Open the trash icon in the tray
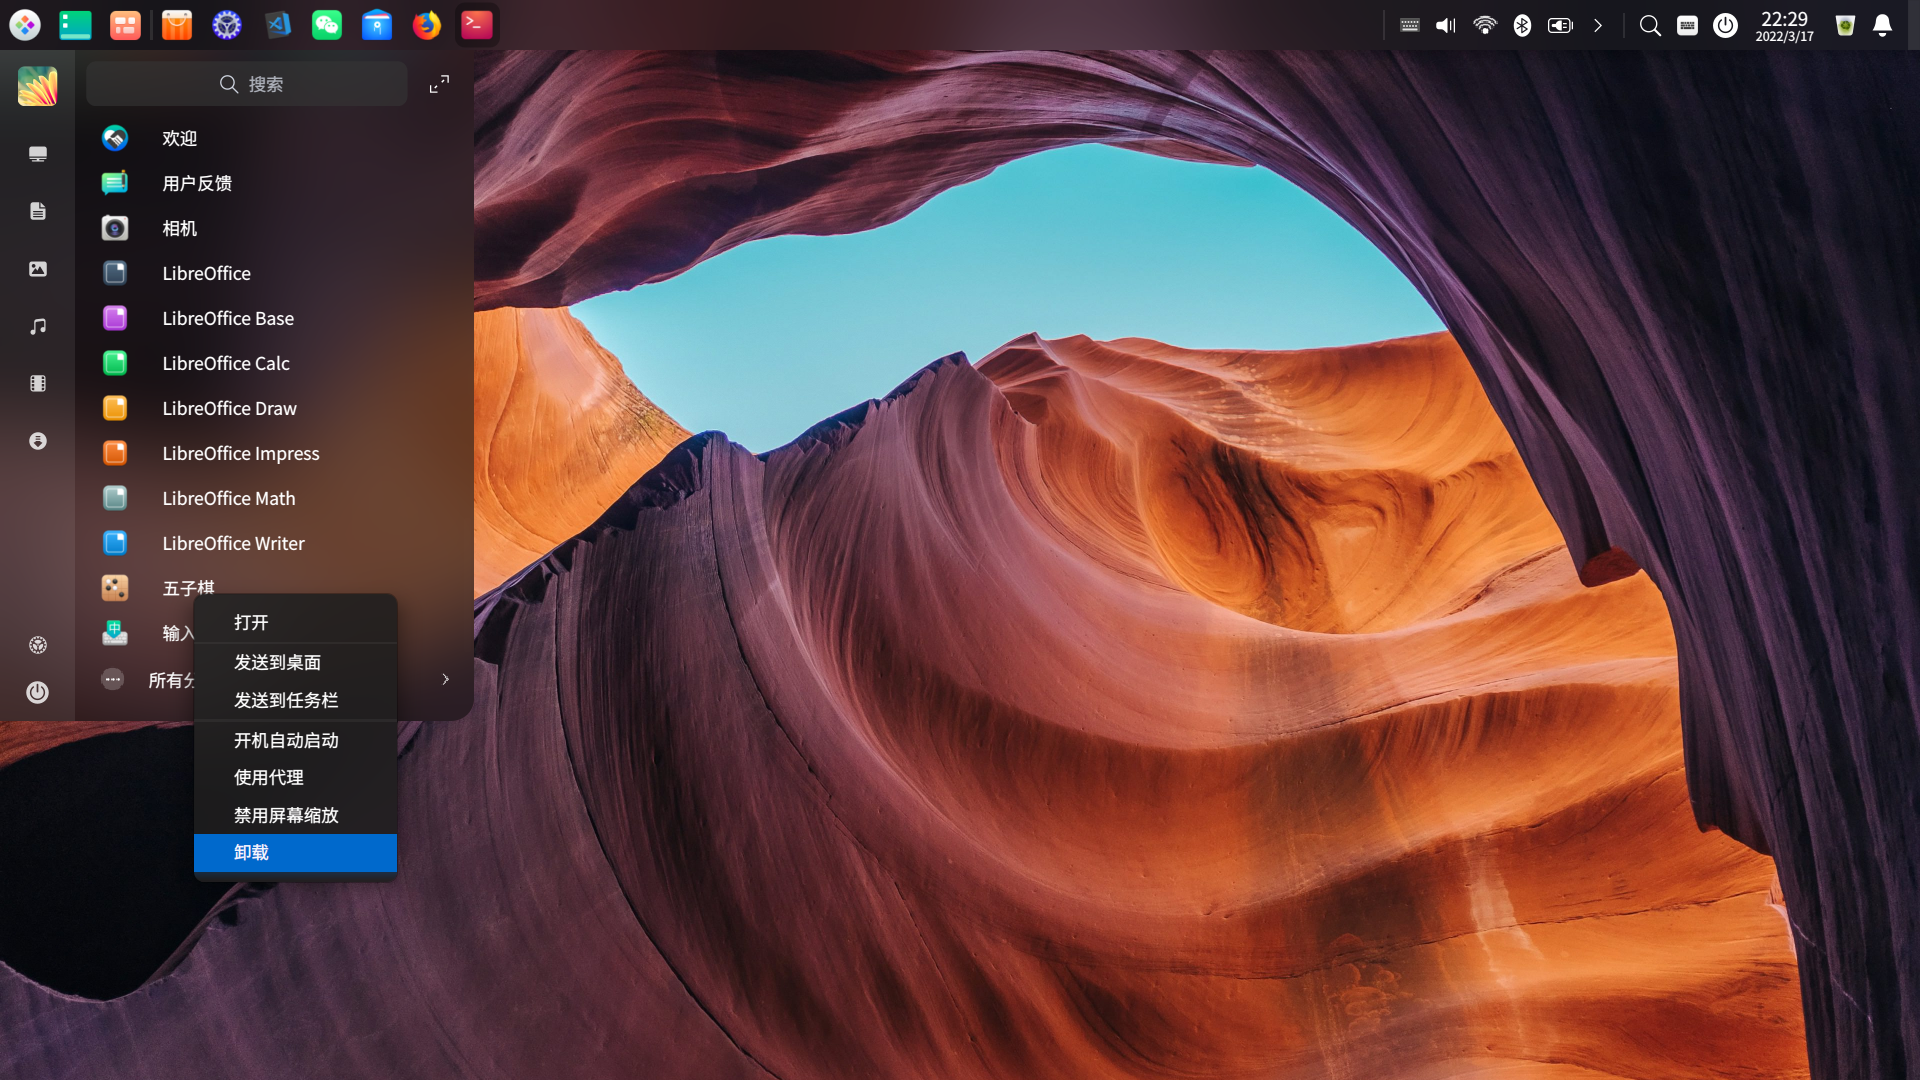This screenshot has width=1920, height=1080. 1845,26
